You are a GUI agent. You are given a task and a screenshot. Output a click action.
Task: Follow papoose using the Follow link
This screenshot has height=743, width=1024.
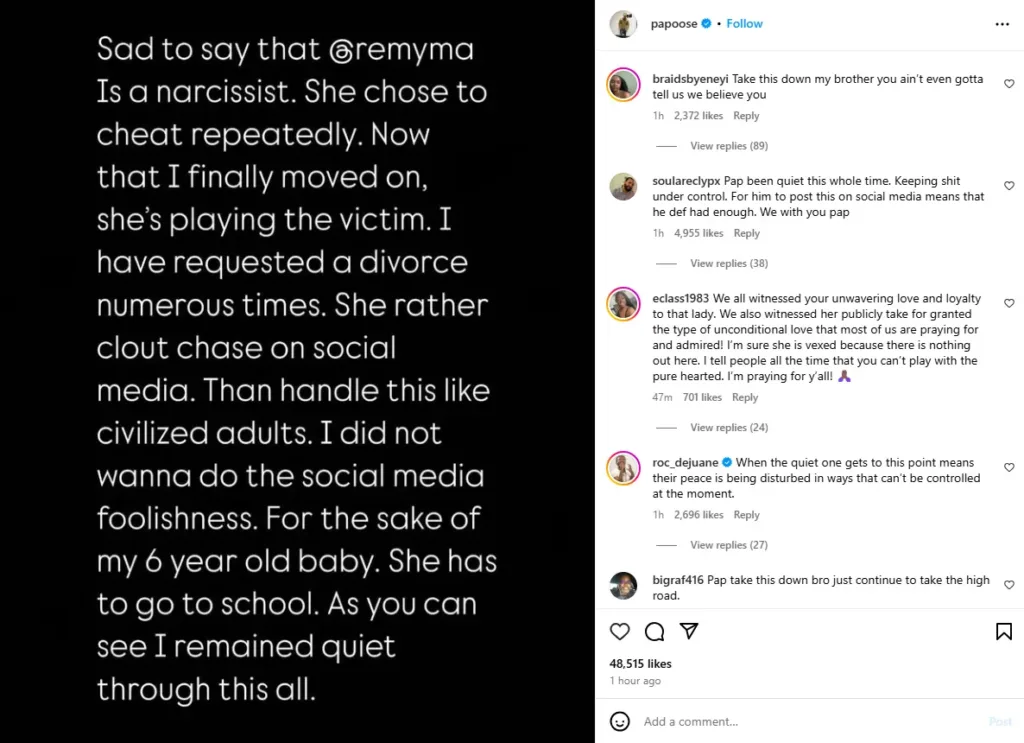[x=744, y=22]
